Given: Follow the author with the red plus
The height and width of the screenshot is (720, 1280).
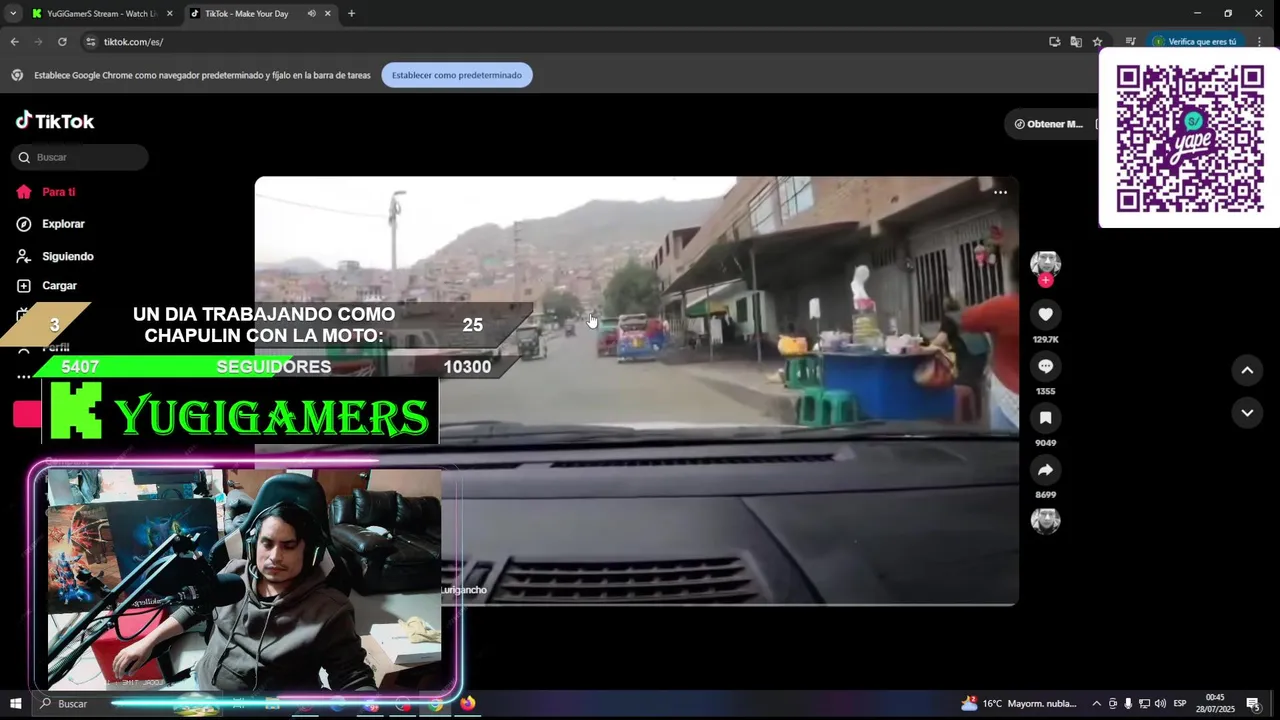Looking at the screenshot, I should click(1045, 281).
